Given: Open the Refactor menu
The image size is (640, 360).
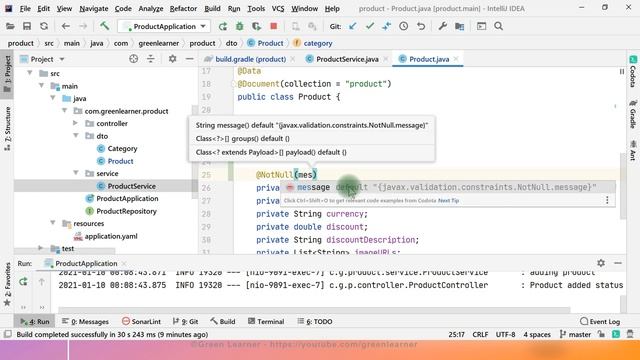Looking at the screenshot, I should [x=183, y=9].
